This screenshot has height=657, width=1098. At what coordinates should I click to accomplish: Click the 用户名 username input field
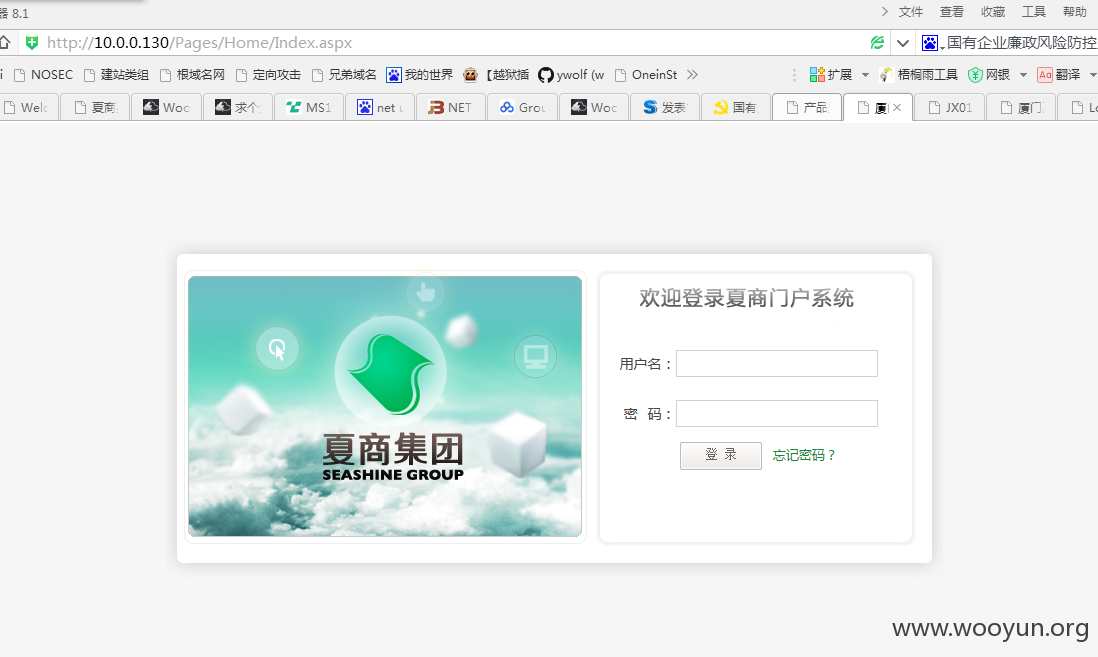click(777, 364)
